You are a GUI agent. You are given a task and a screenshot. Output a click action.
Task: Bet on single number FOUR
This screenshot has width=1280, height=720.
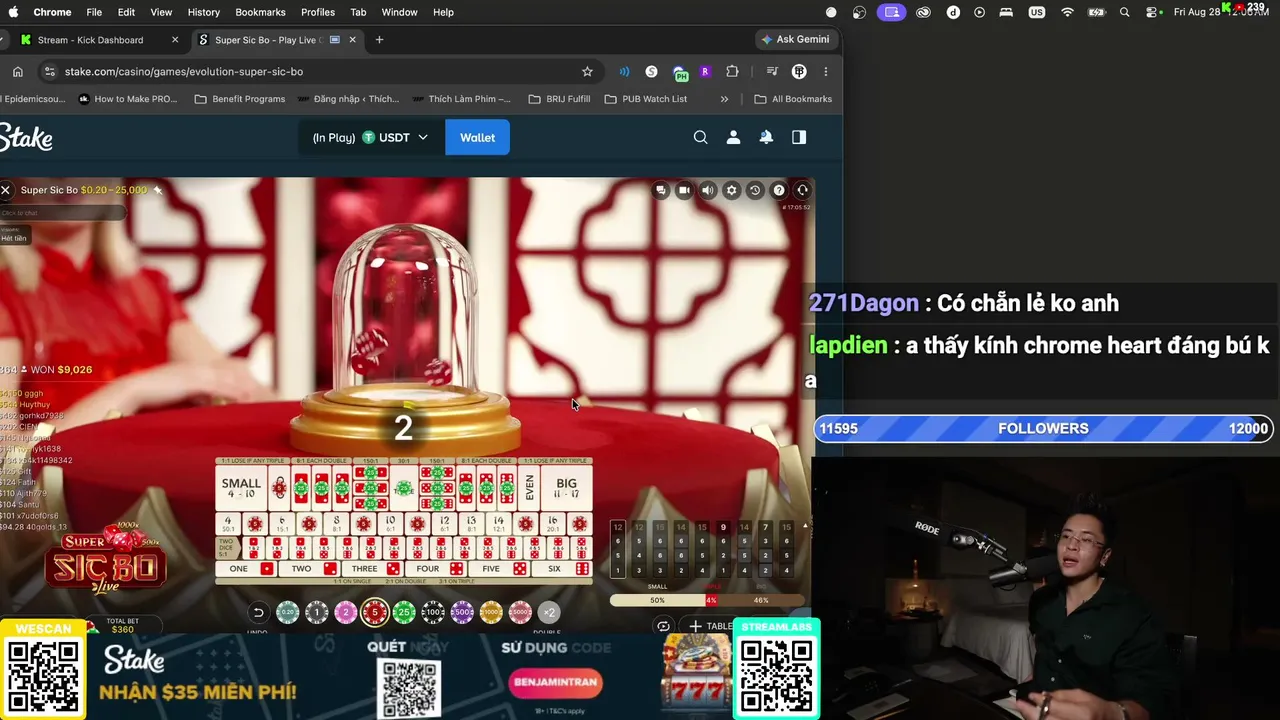435,569
